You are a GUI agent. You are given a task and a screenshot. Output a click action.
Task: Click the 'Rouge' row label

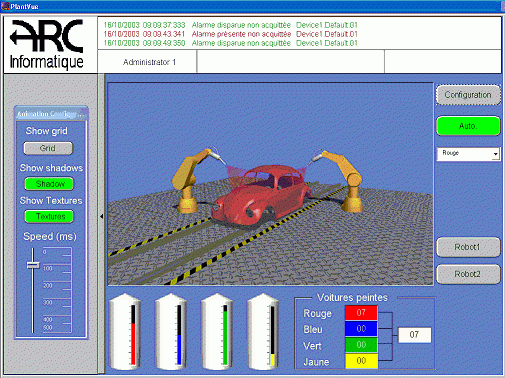click(x=317, y=313)
